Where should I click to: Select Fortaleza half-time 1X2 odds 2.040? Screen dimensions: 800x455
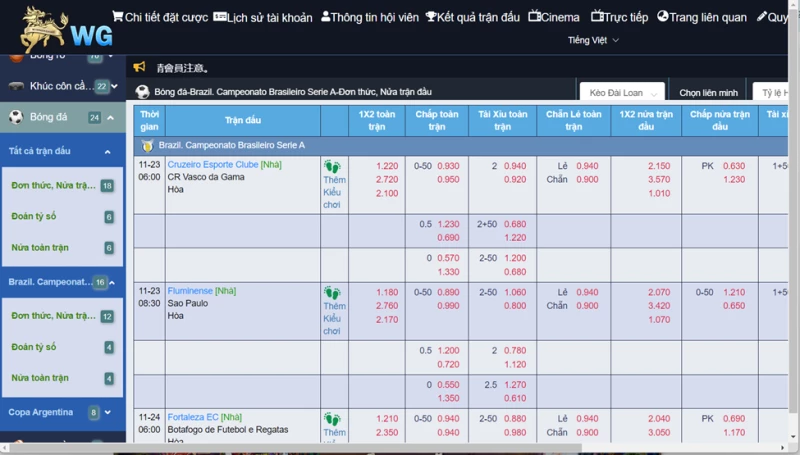[x=659, y=419]
